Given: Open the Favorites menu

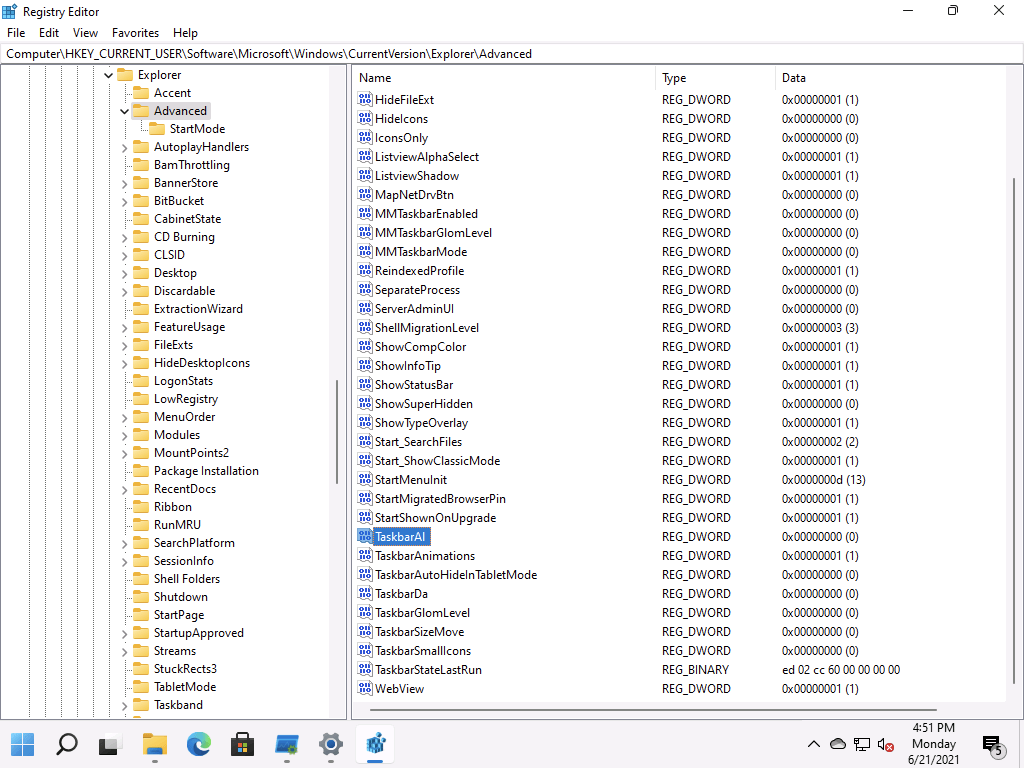Looking at the screenshot, I should pyautogui.click(x=135, y=33).
